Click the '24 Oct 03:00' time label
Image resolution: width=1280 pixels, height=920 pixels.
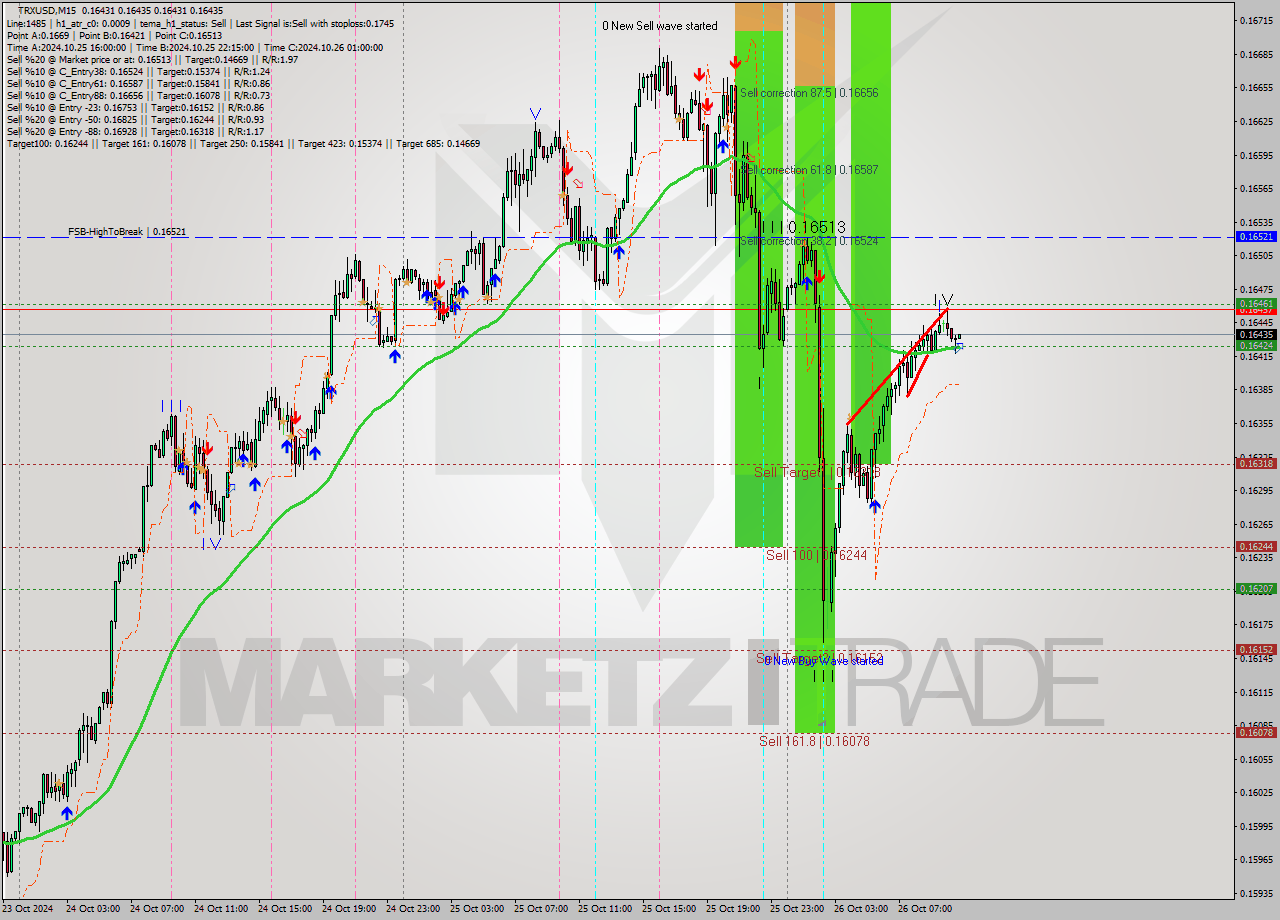point(93,909)
